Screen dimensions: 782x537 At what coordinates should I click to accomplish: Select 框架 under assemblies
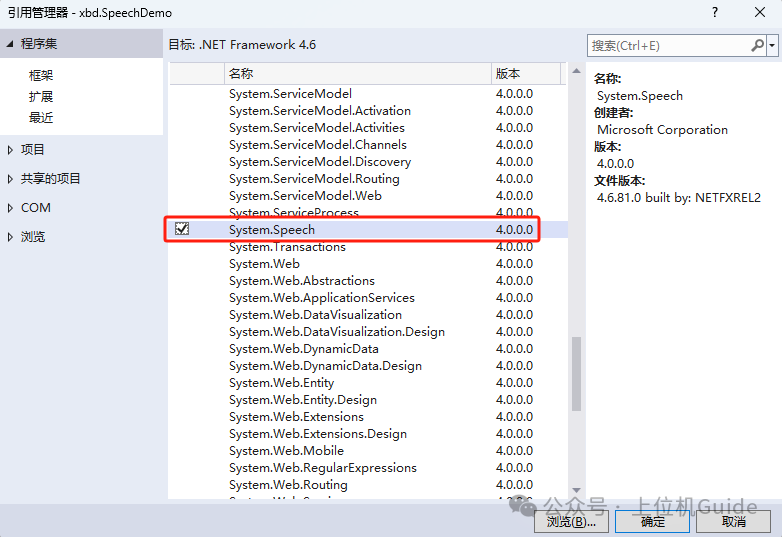tap(41, 76)
